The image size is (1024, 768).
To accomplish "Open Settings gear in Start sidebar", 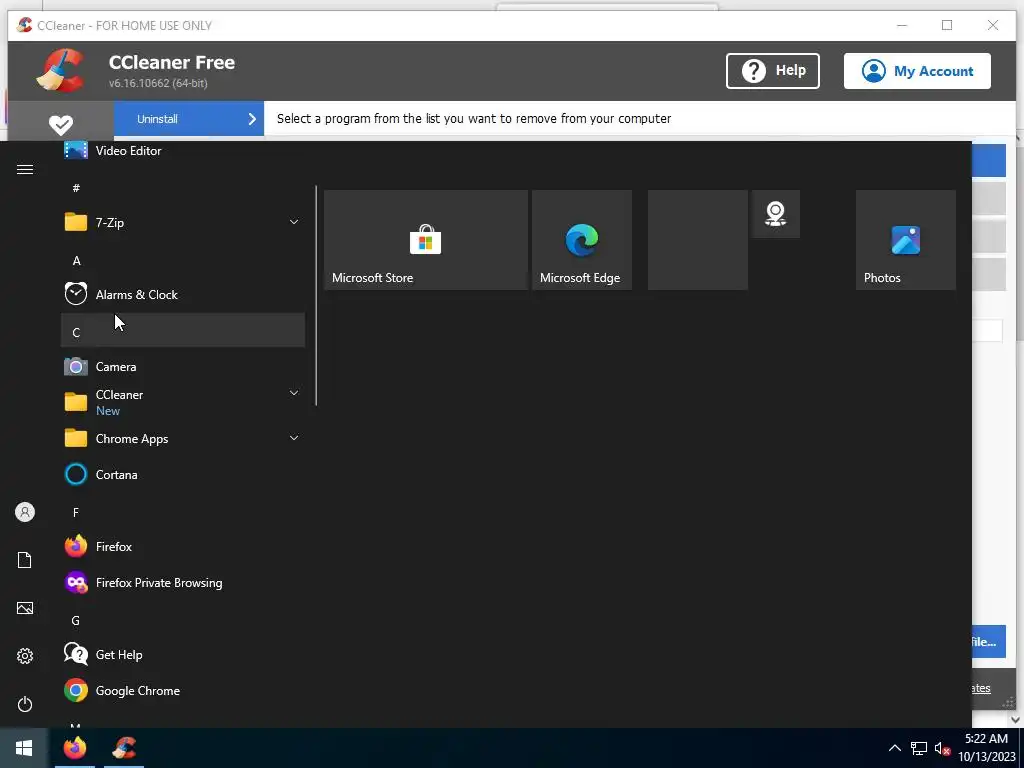I will pos(25,656).
